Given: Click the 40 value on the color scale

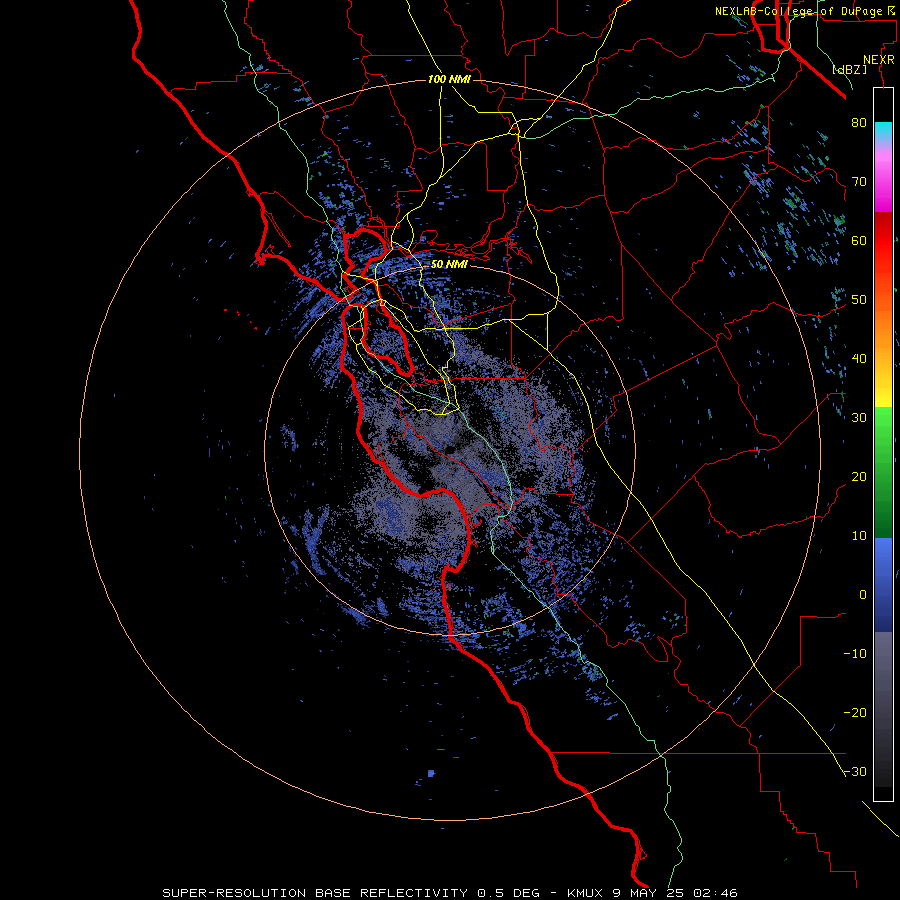Looking at the screenshot, I should (x=859, y=358).
